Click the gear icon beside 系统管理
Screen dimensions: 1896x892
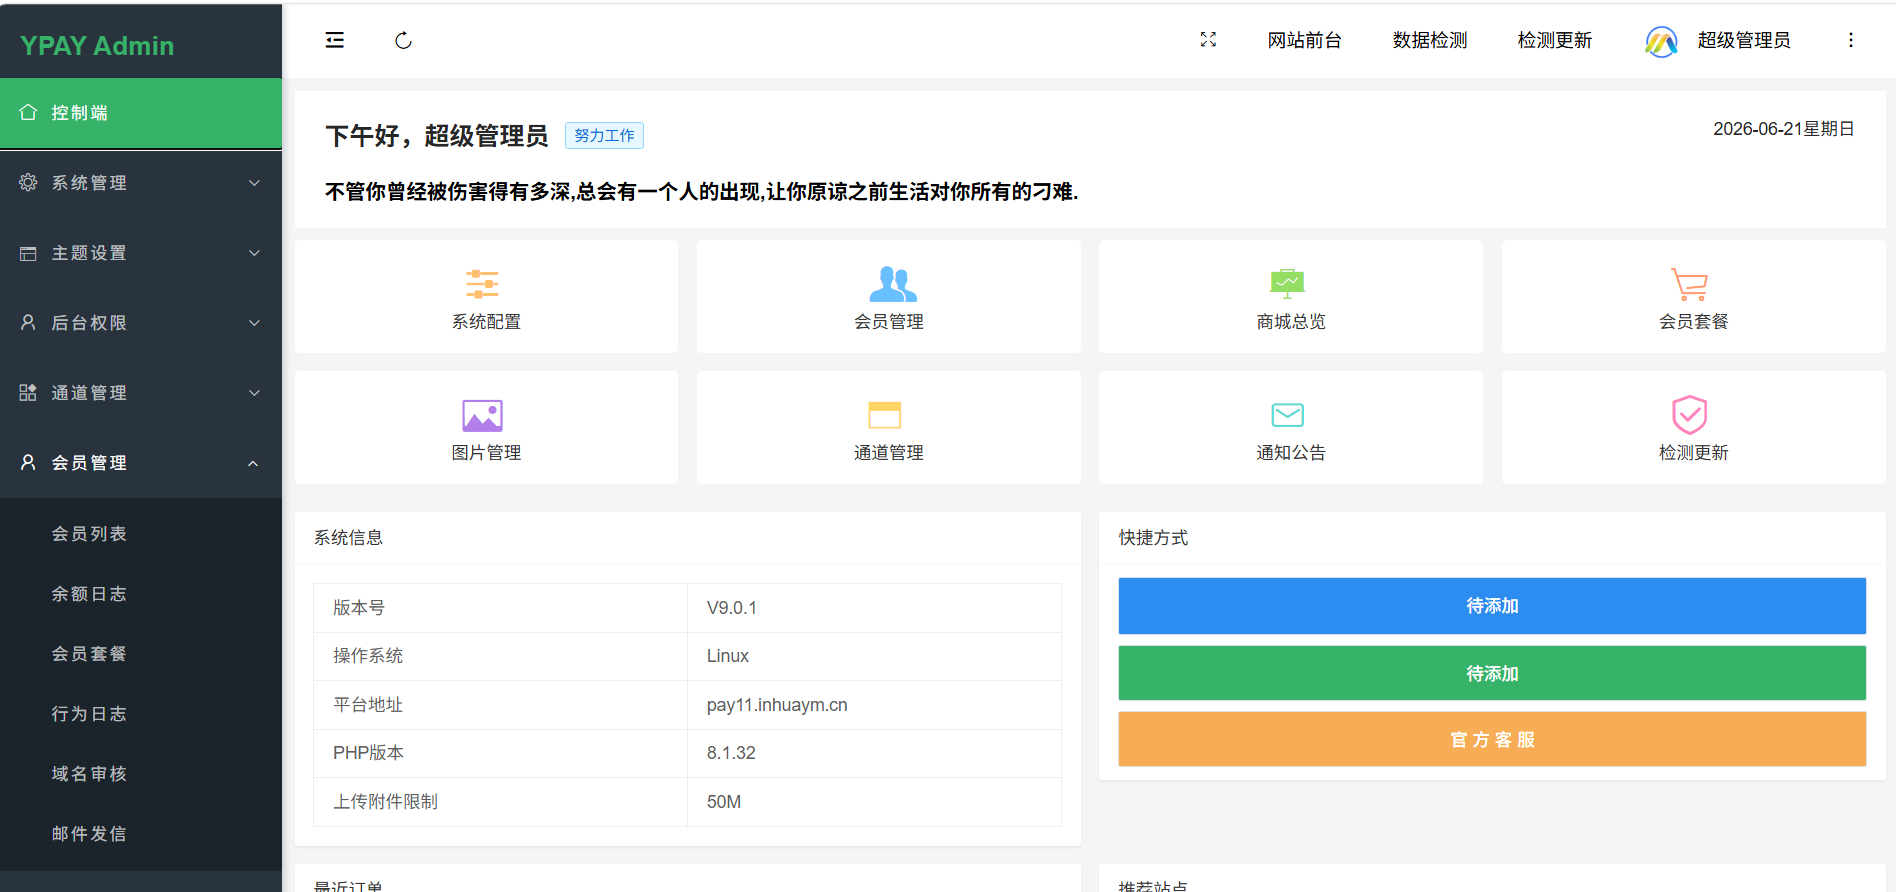pos(28,182)
